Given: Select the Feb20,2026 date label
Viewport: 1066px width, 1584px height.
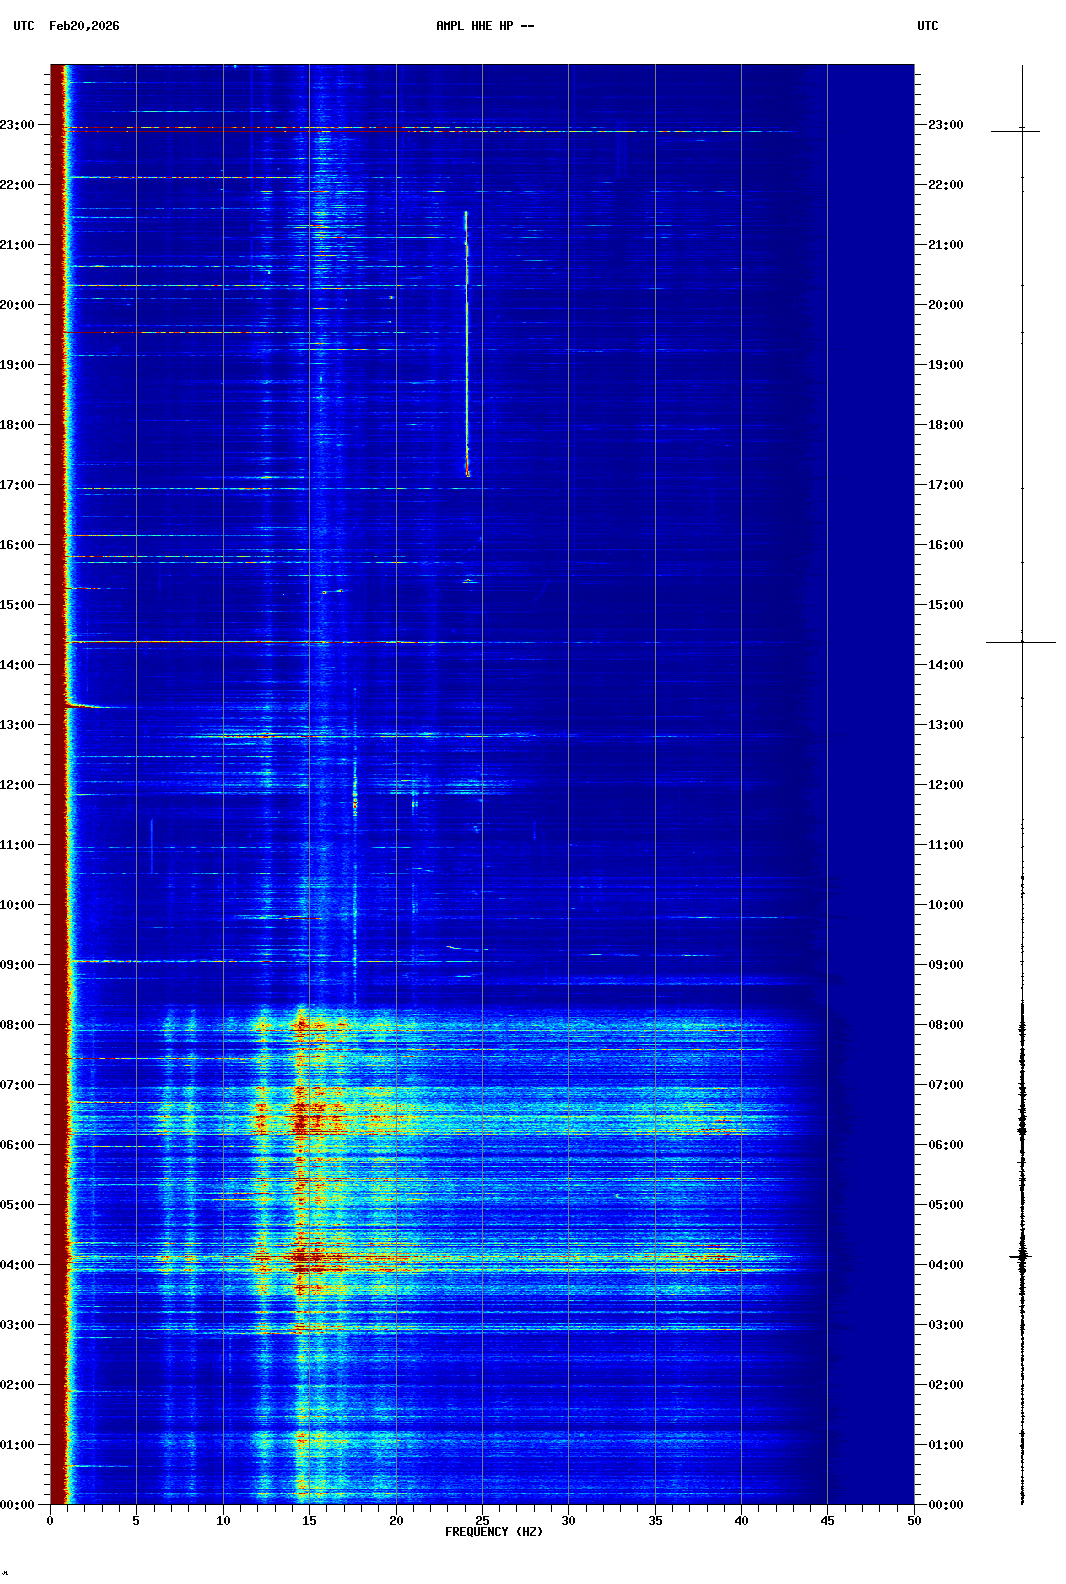Looking at the screenshot, I should click(84, 26).
